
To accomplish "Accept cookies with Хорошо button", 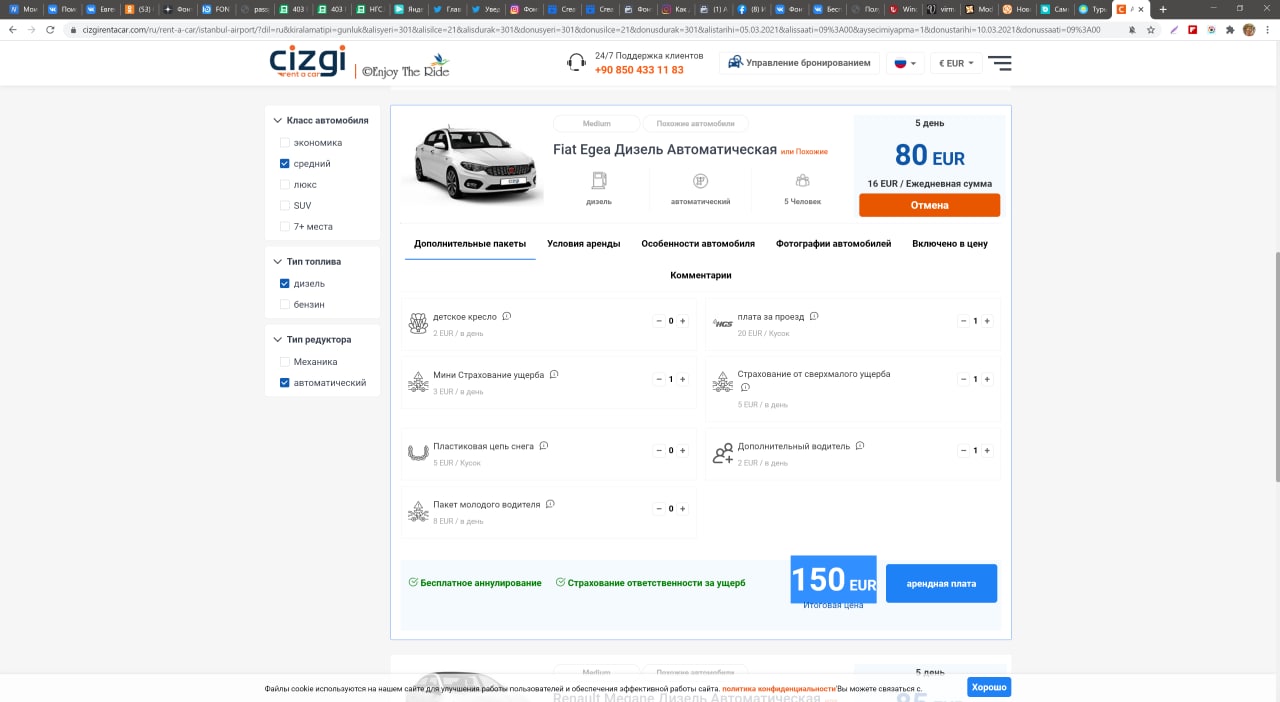I will pos(989,688).
